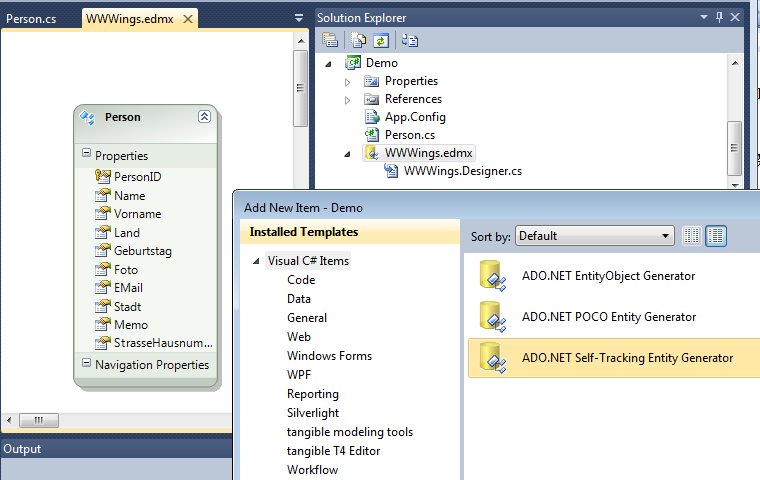Switch templates to medium icons list view
760x480 pixels.
pos(716,236)
